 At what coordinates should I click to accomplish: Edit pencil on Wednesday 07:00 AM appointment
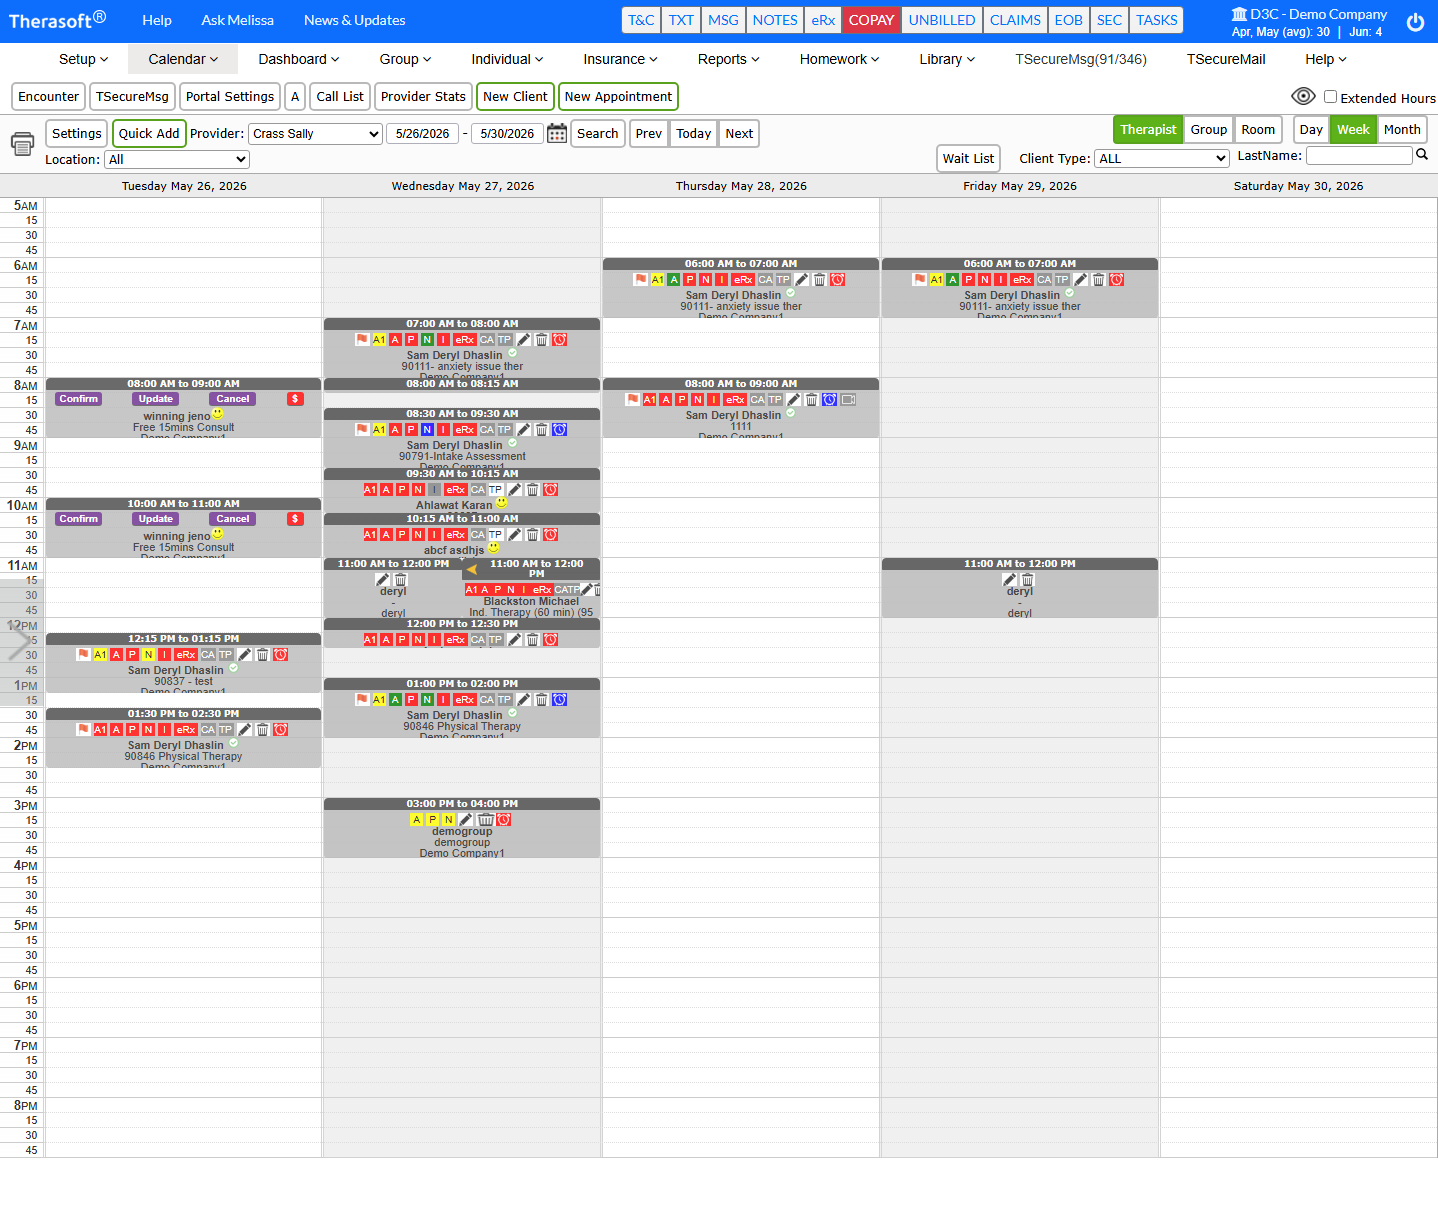point(523,340)
